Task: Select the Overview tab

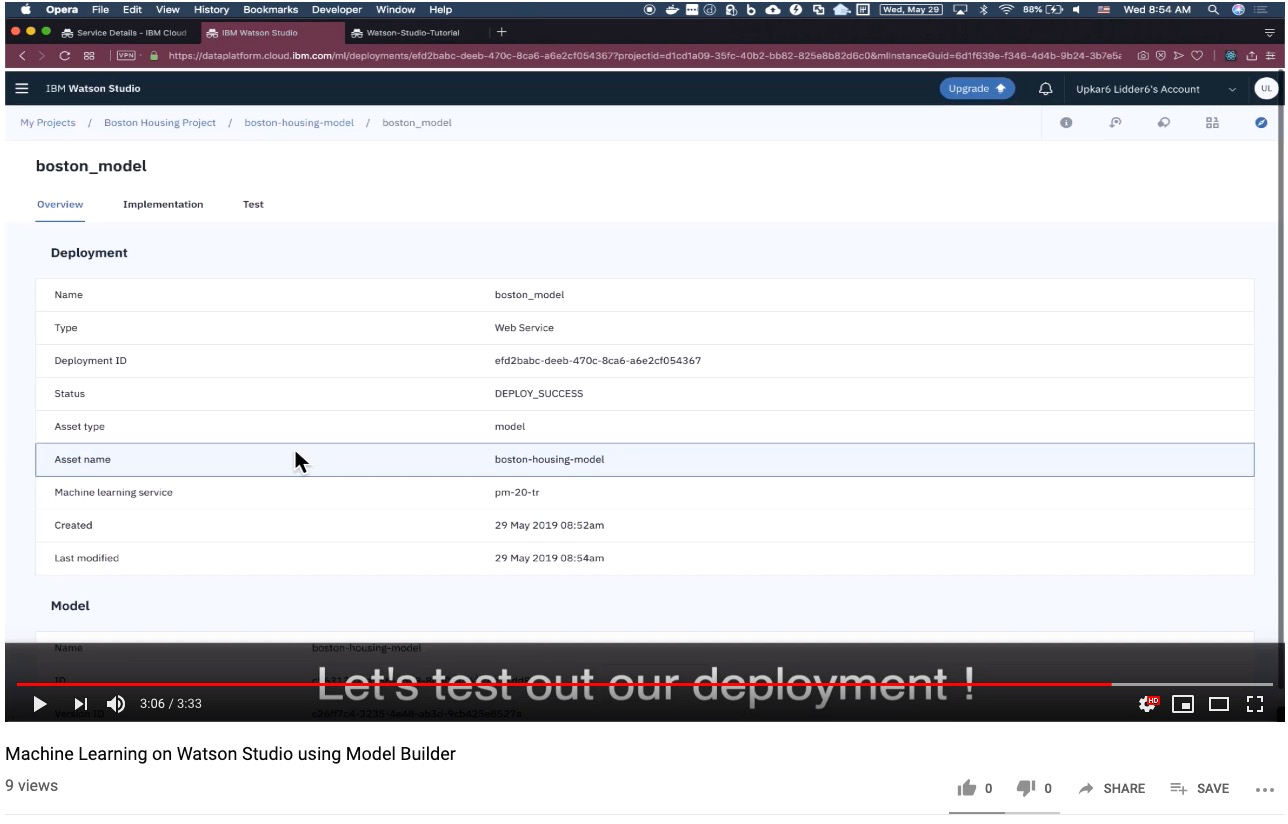Action: coord(60,204)
